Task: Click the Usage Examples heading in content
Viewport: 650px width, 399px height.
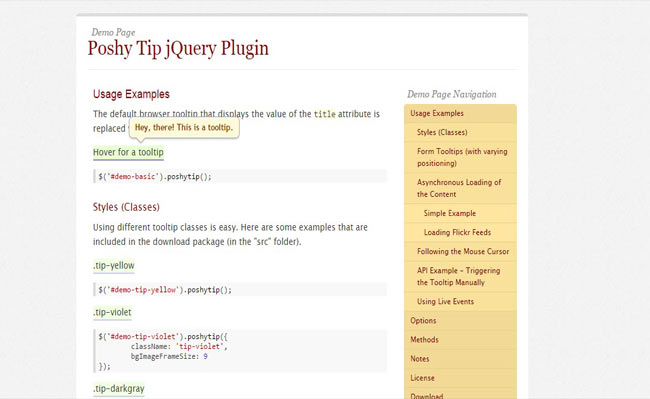Action: point(131,94)
